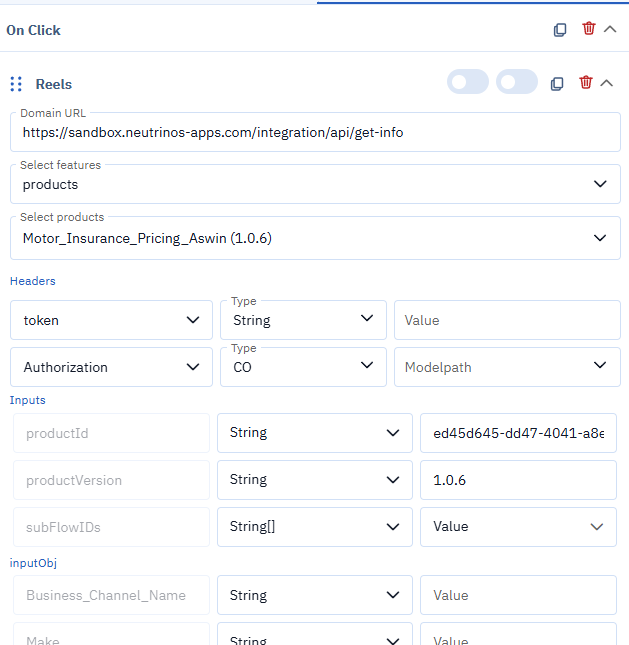Edit the productVersion value field
Viewport: 629px width, 645px height.
518,480
